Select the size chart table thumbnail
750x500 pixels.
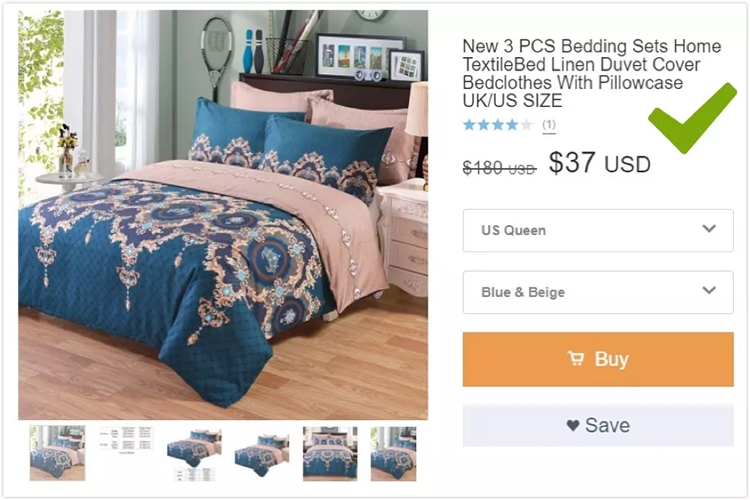tap(126, 439)
